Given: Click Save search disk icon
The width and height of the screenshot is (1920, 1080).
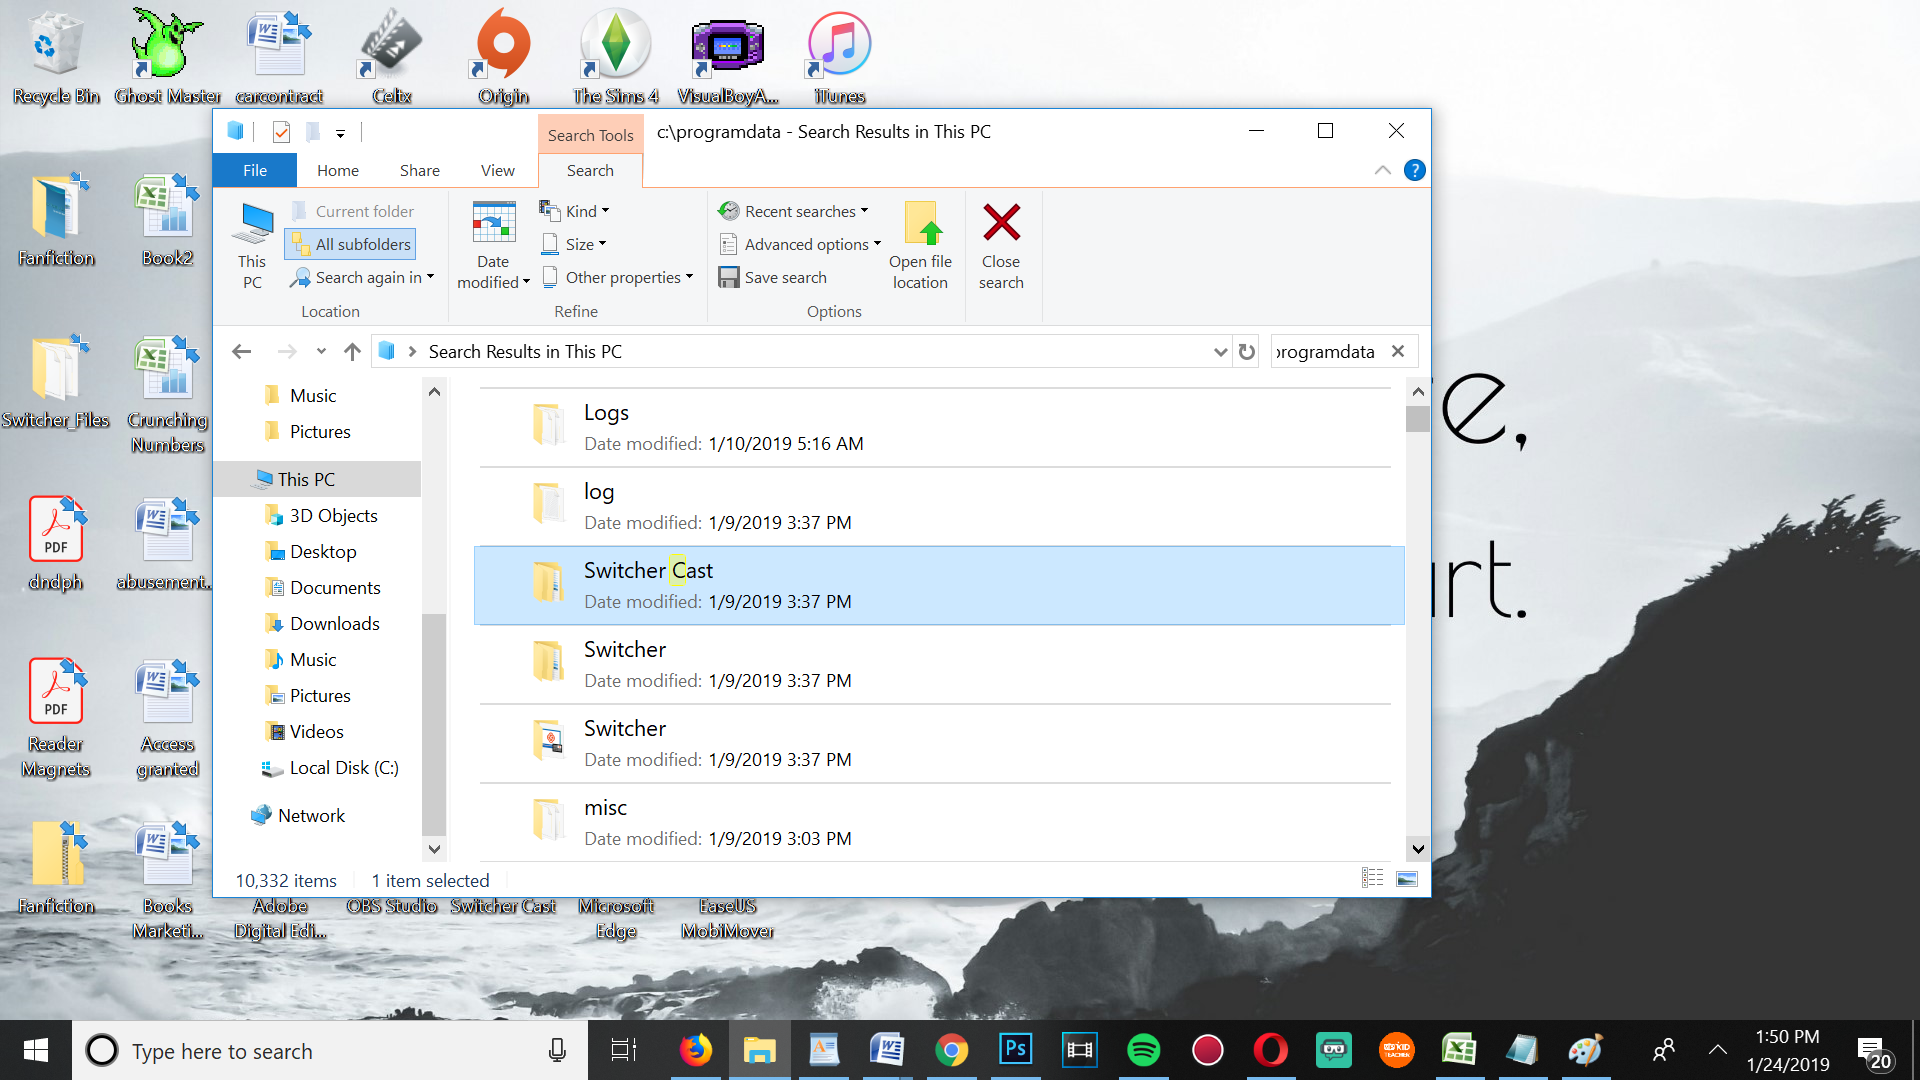Looking at the screenshot, I should (x=729, y=277).
